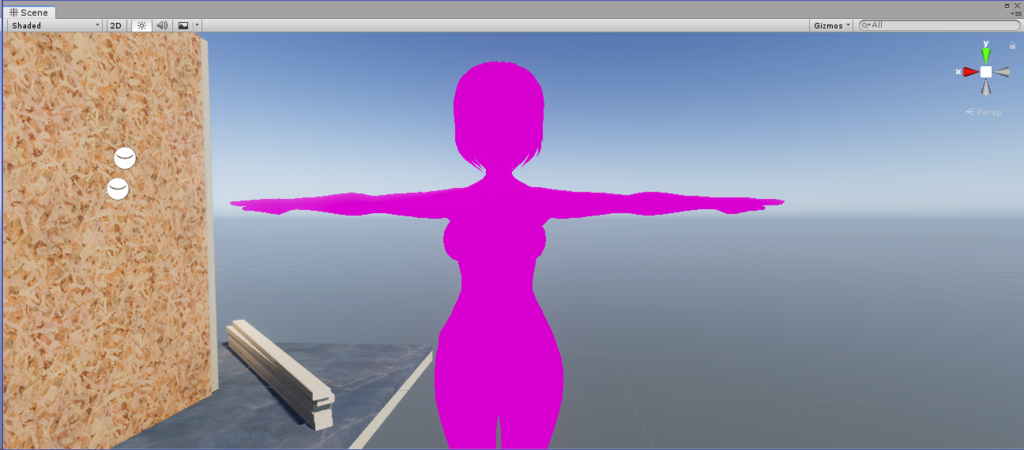The width and height of the screenshot is (1024, 450).
Task: Toggle the orientation gizmo lock icon
Action: point(1012,46)
